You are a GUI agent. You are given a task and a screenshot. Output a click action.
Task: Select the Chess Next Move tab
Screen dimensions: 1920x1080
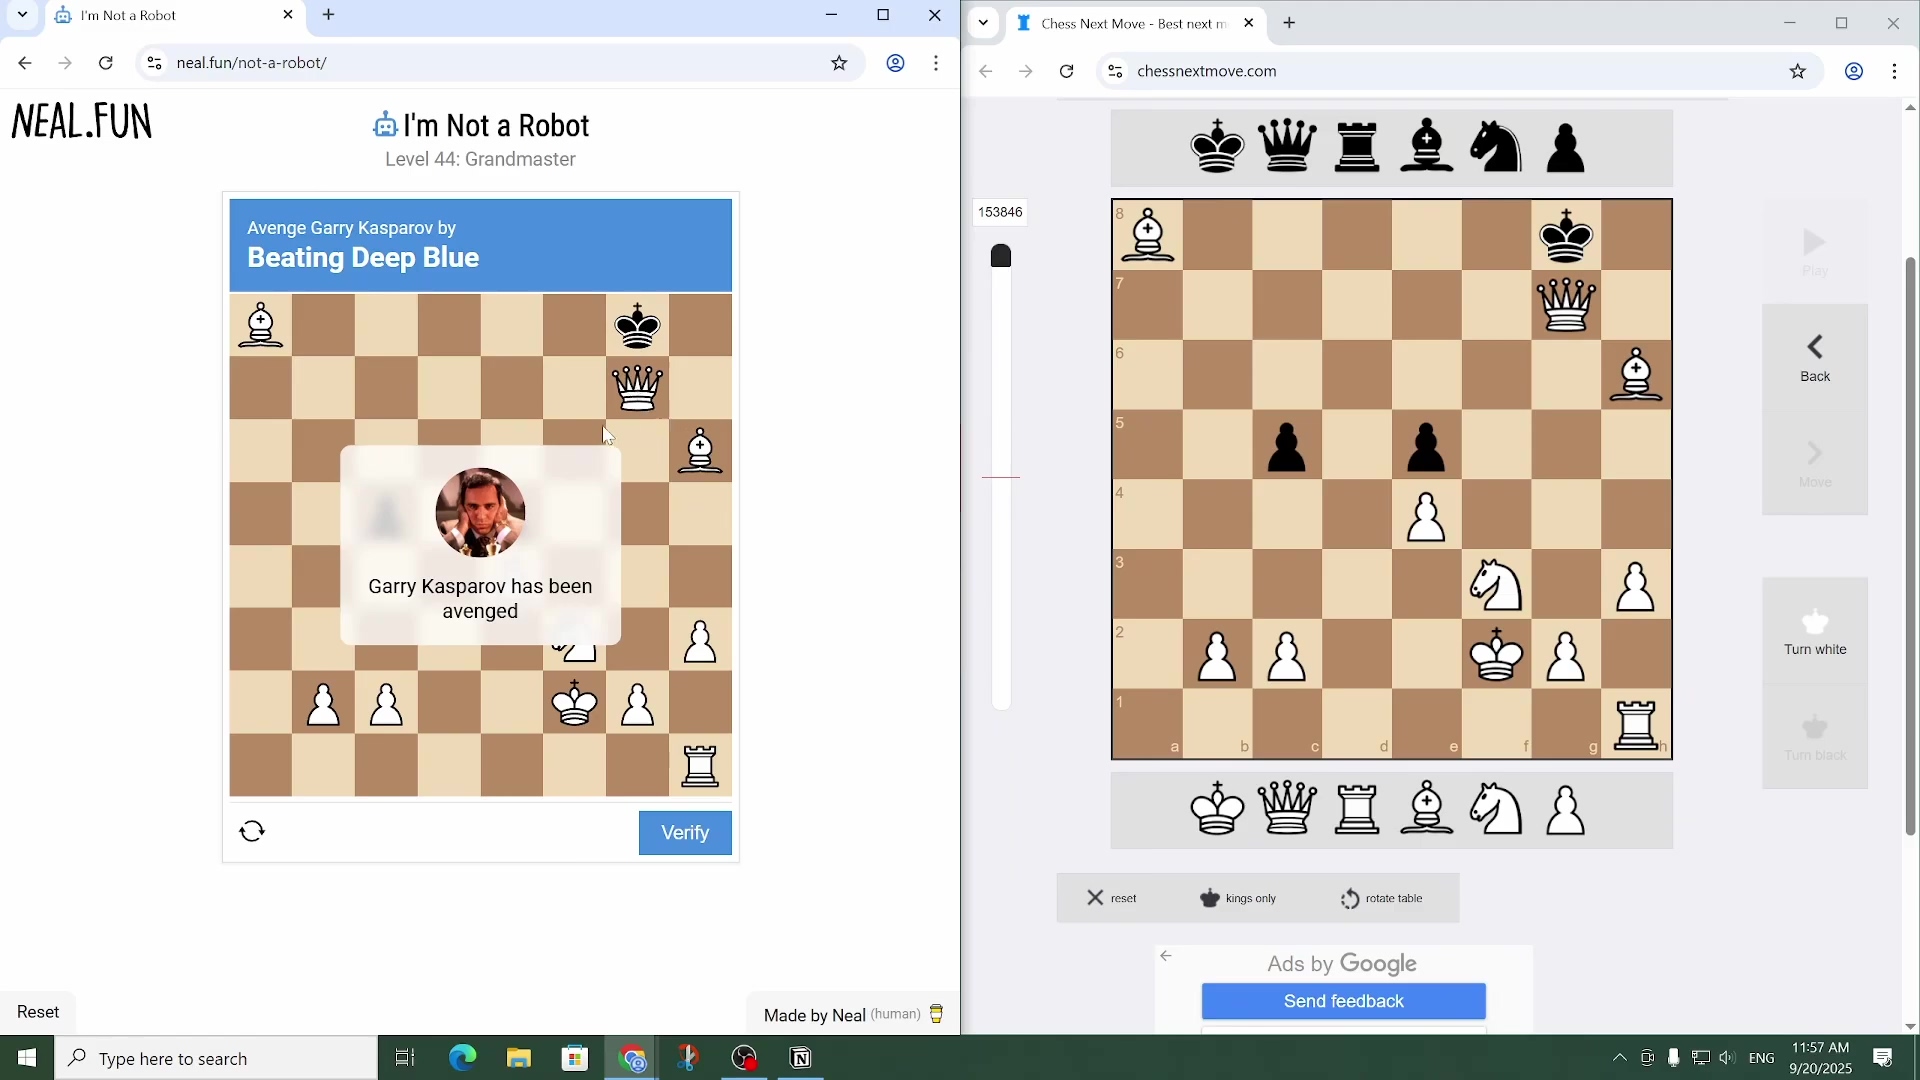[x=1136, y=24]
